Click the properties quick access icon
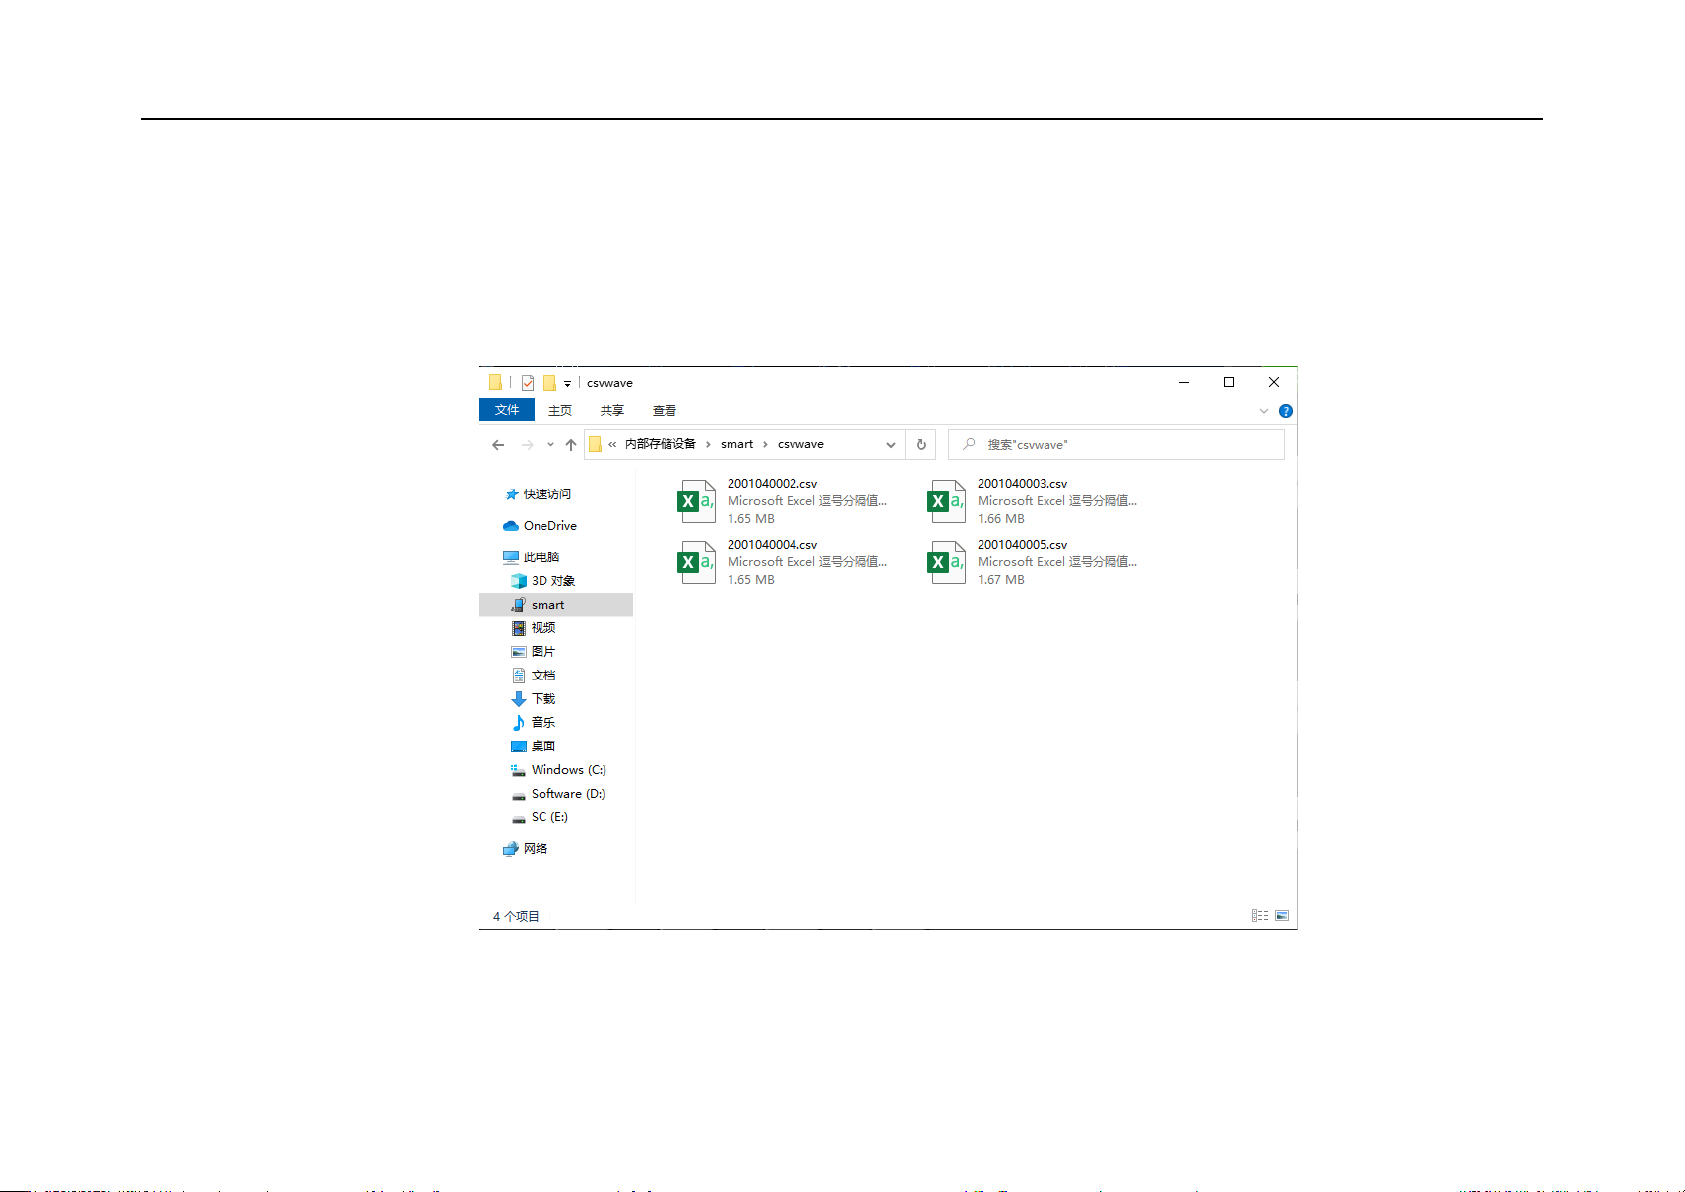 pos(527,383)
